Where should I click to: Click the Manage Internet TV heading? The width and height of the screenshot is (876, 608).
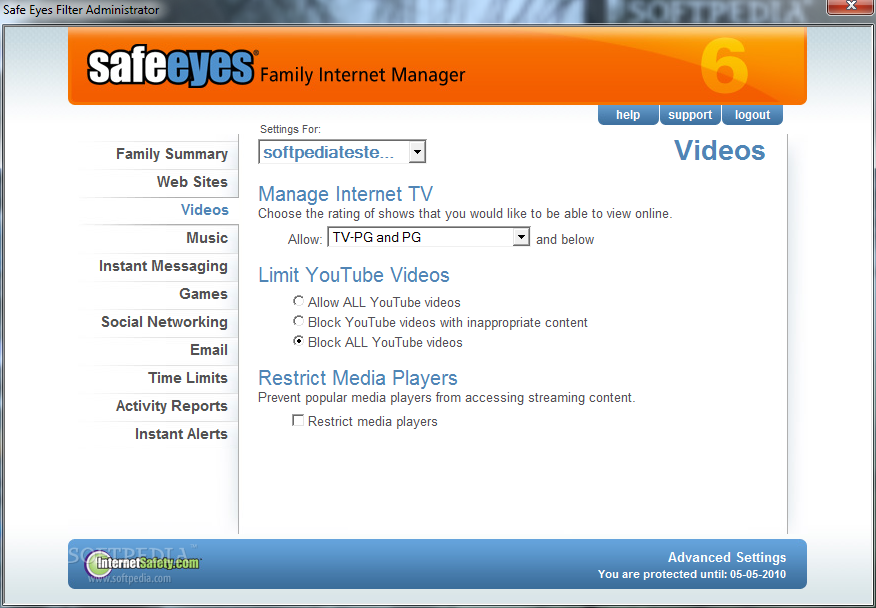click(x=345, y=194)
